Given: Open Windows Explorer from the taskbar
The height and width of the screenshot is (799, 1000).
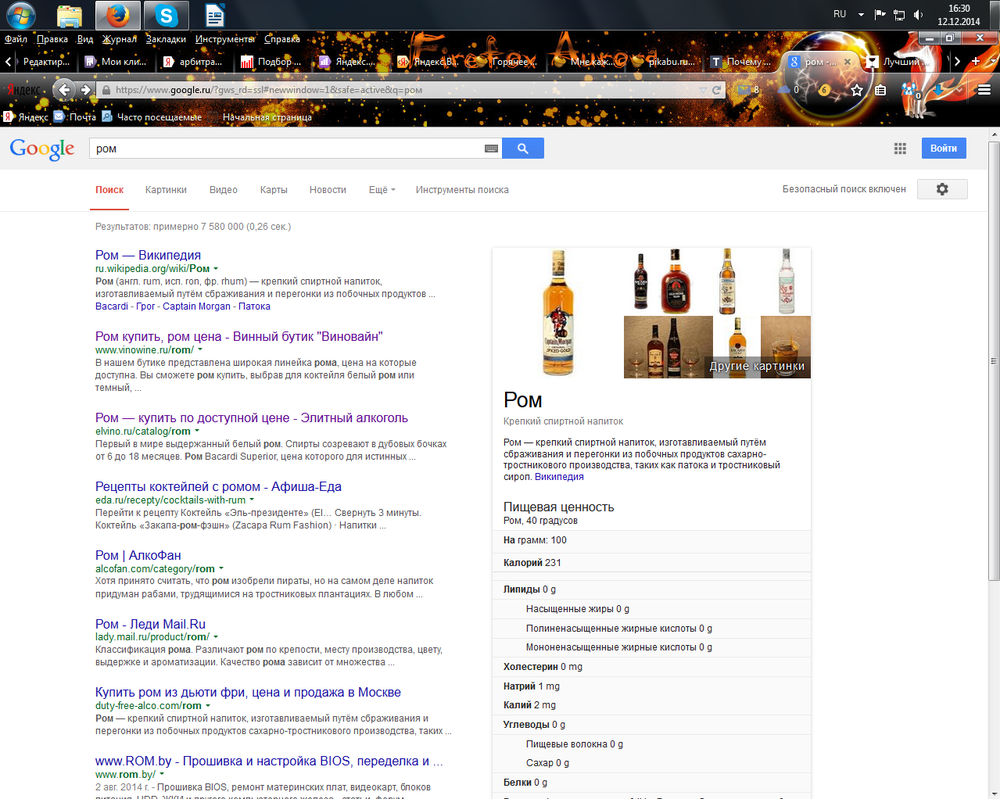Looking at the screenshot, I should tap(69, 15).
